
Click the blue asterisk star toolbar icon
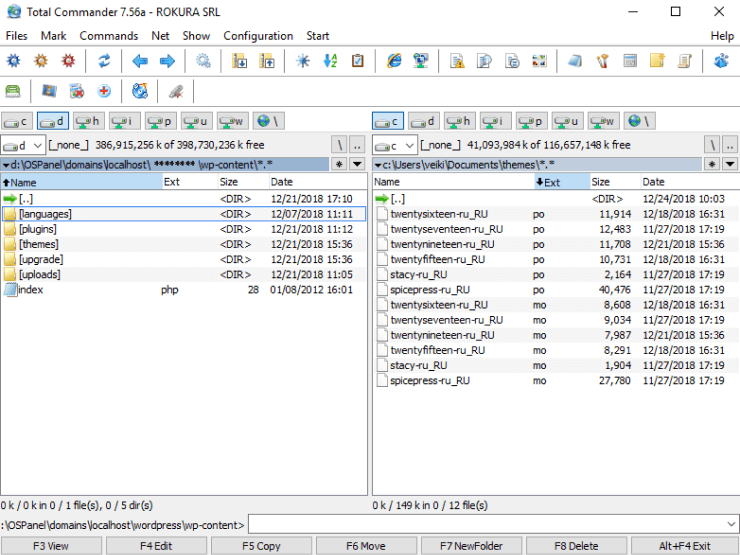coord(303,61)
